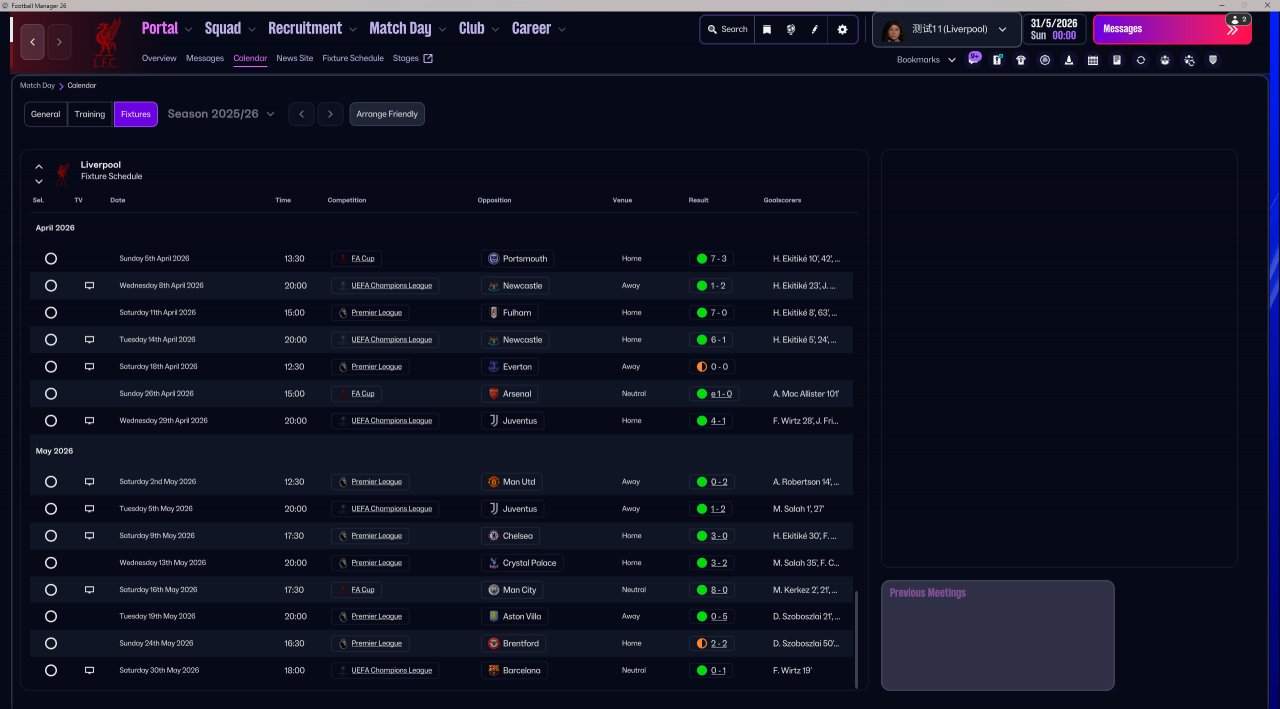Select the Chelsea fixture radio button

coord(51,536)
